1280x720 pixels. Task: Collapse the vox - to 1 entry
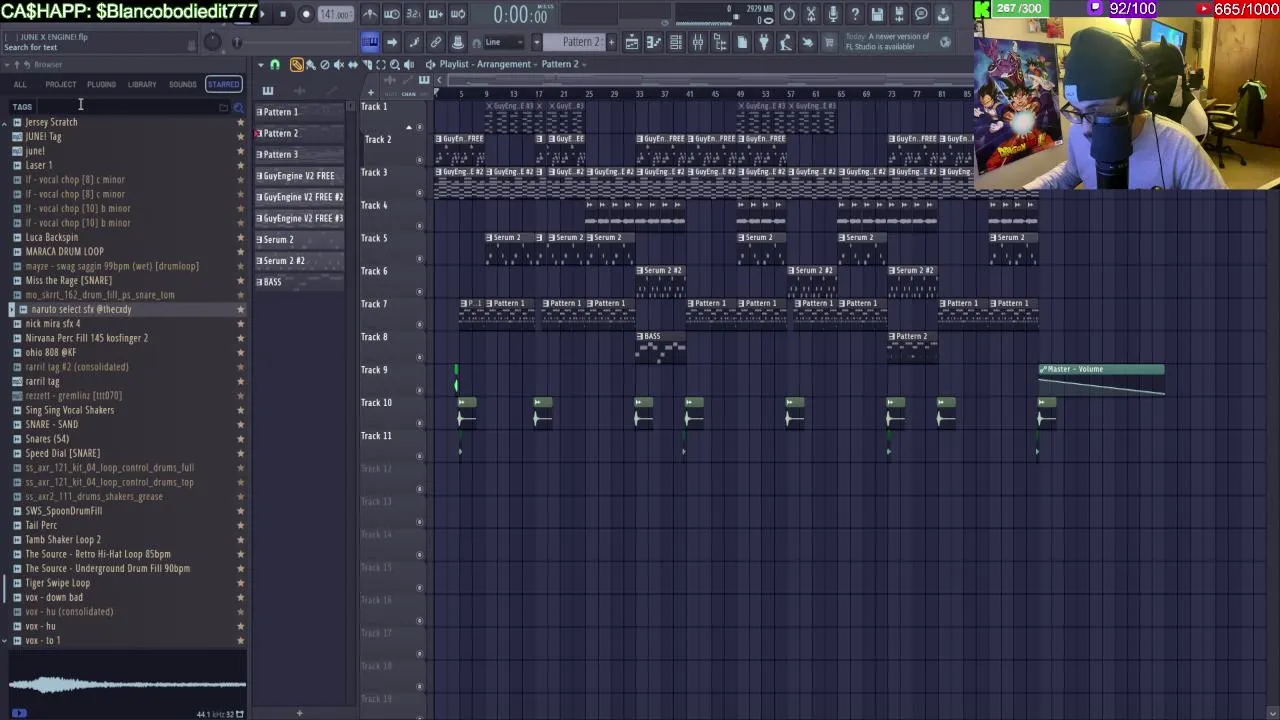(5, 640)
